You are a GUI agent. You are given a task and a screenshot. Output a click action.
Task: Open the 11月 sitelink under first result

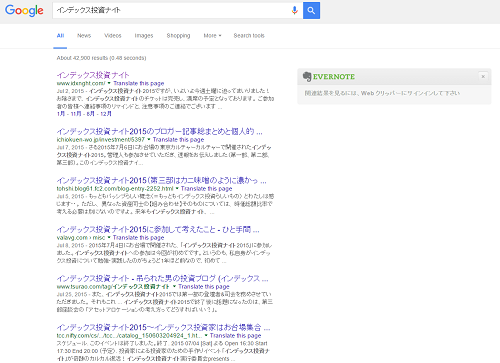tap(76, 114)
